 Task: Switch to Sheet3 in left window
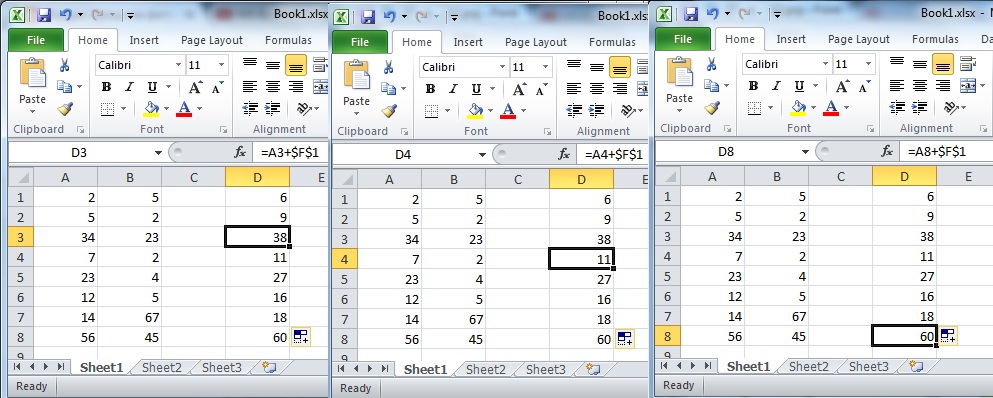pyautogui.click(x=222, y=367)
